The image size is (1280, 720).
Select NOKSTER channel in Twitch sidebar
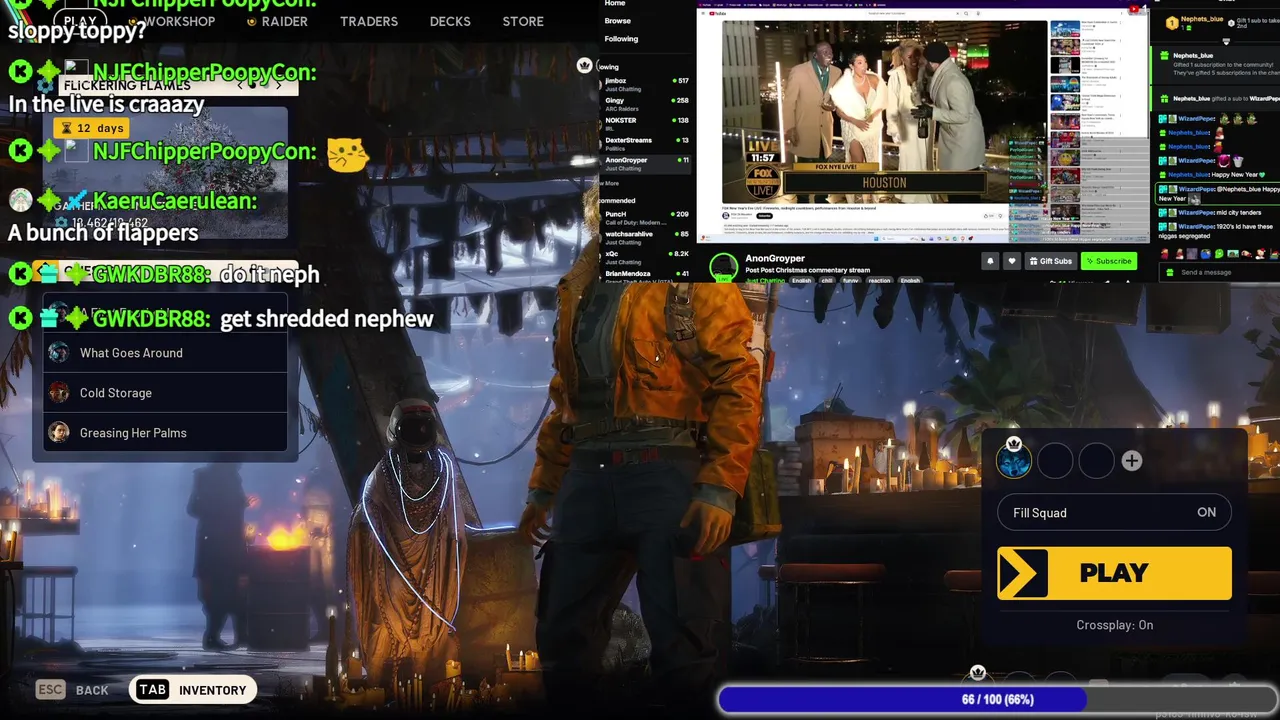coord(646,124)
